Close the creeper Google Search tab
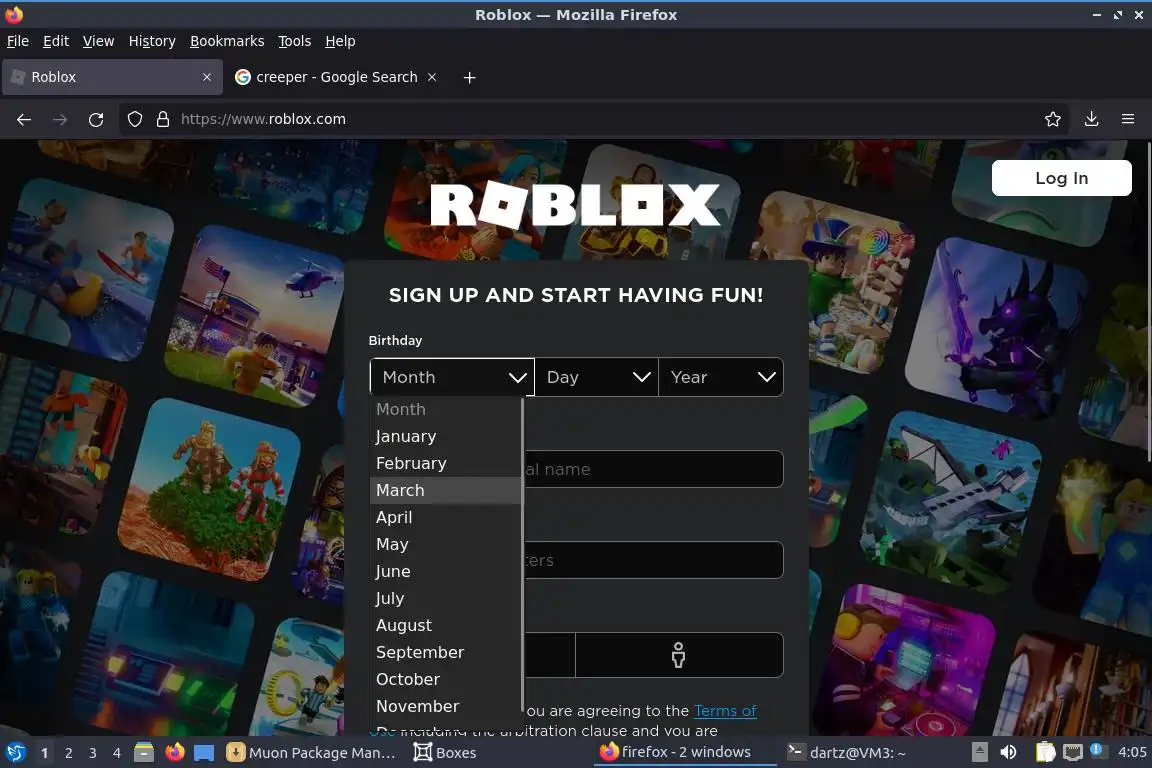Viewport: 1152px width, 768px height. [432, 77]
